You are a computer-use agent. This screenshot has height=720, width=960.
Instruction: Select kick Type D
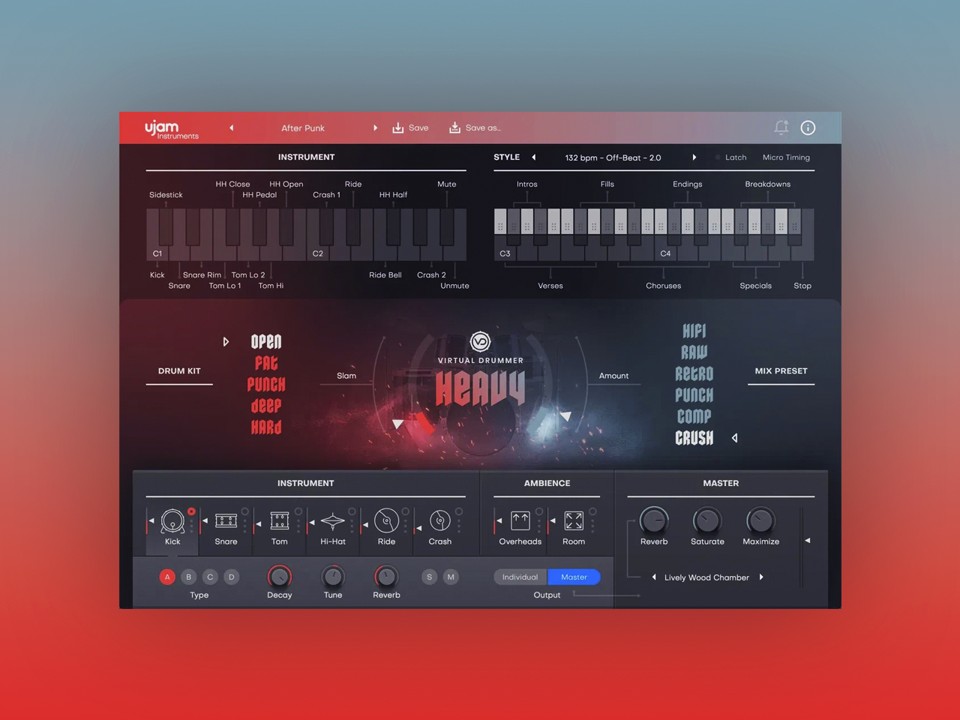click(231, 577)
